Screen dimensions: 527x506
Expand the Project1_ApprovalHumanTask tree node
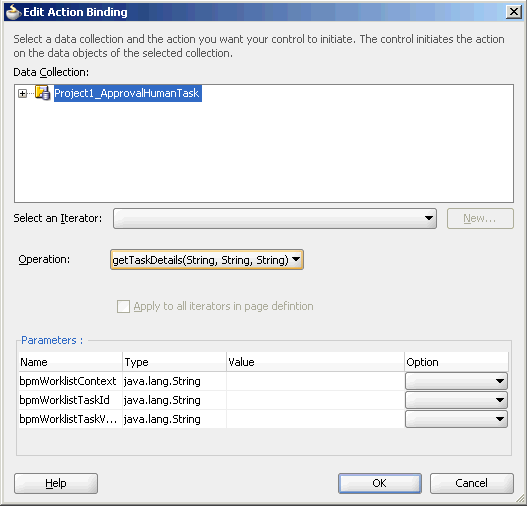coord(23,93)
